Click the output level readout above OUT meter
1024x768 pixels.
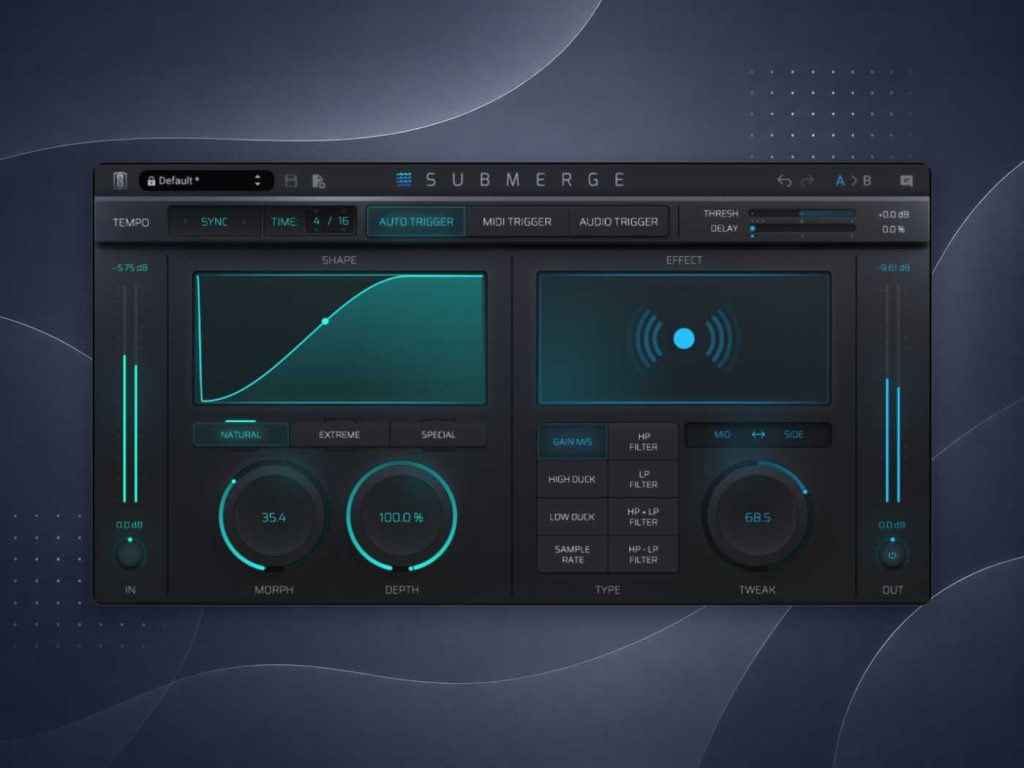pyautogui.click(x=893, y=268)
